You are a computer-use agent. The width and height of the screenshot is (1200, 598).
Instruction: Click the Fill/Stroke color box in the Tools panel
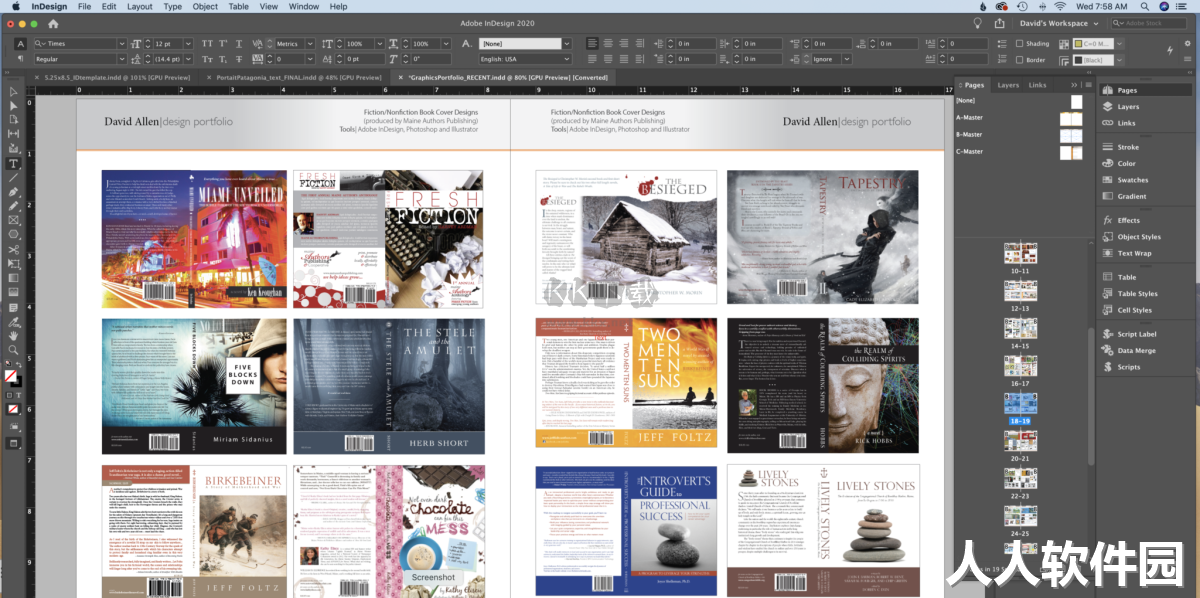point(11,377)
